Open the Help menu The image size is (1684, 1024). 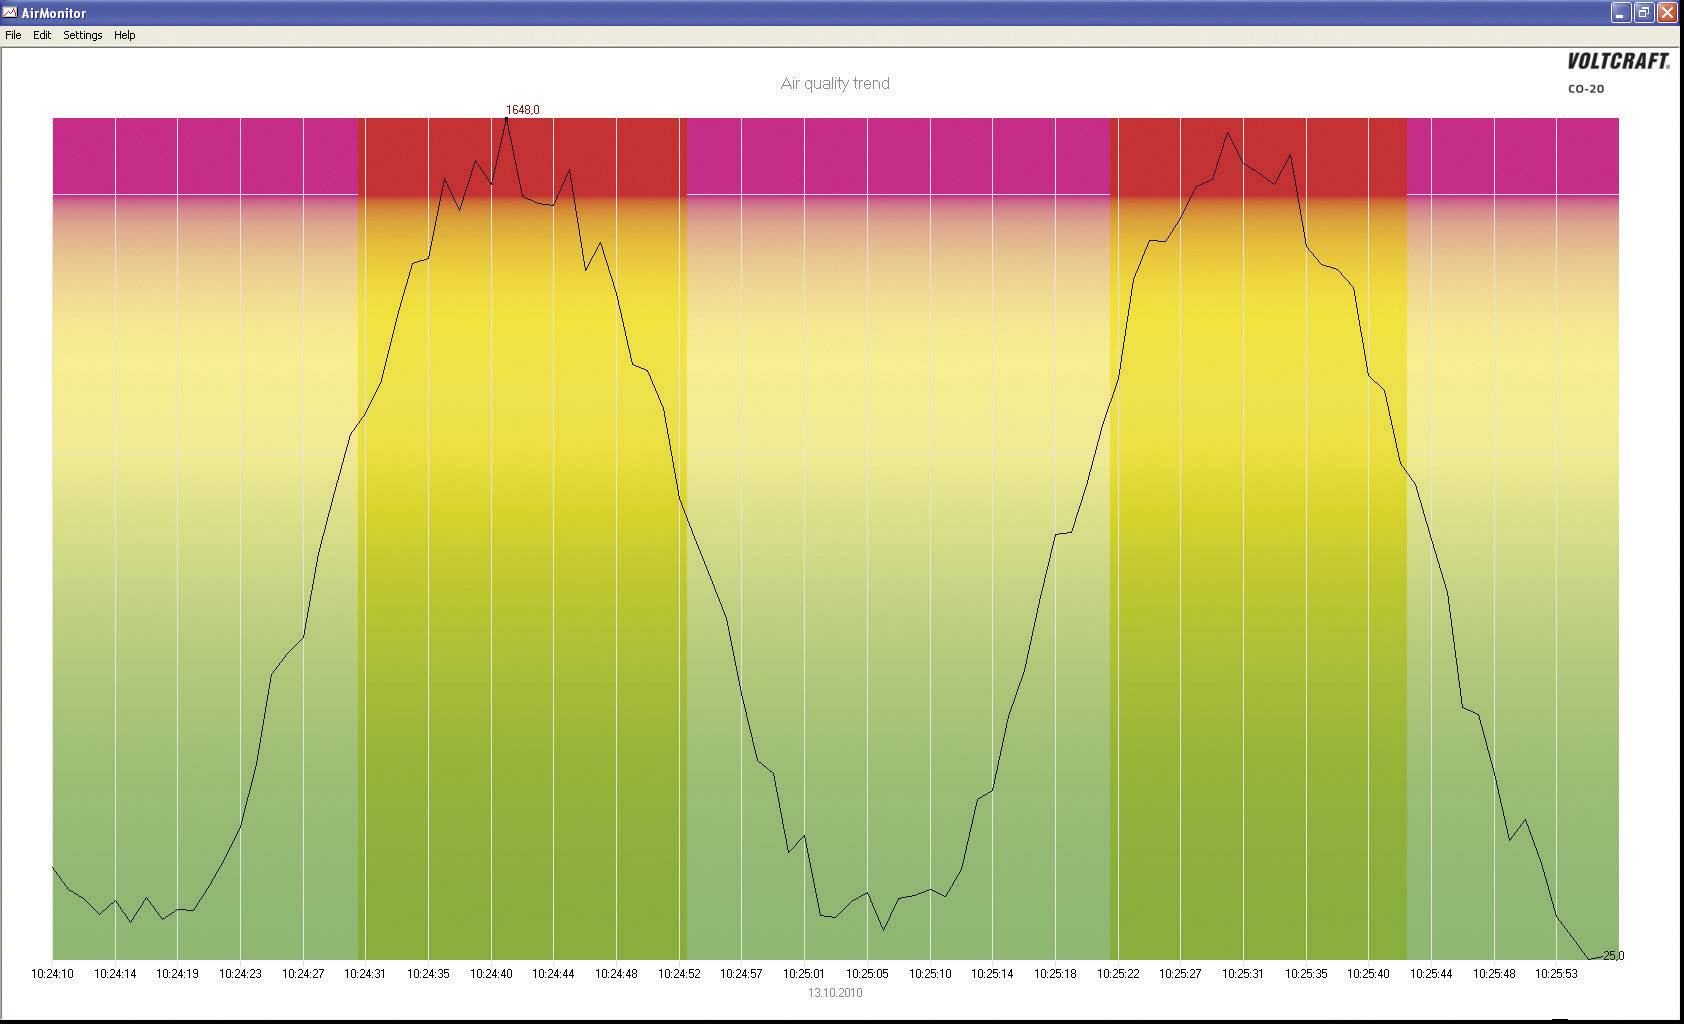(125, 35)
